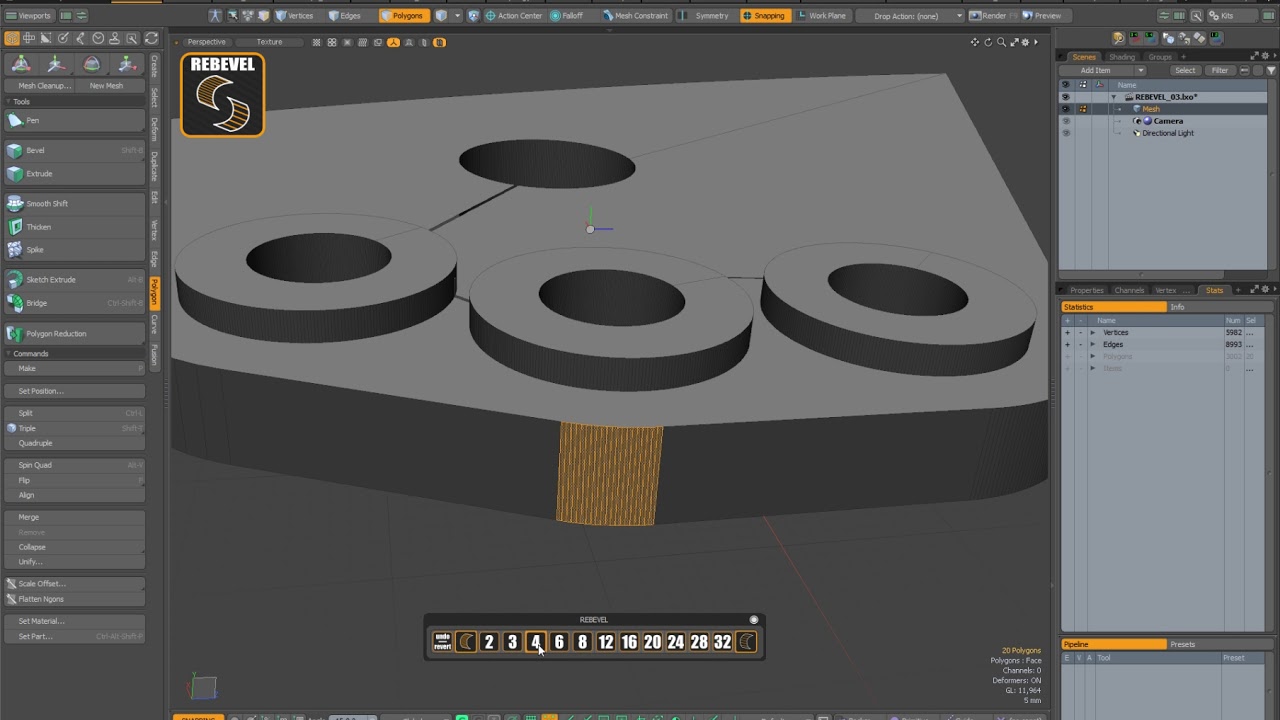Click the Select button in Scenes
This screenshot has width=1280, height=720.
1185,70
